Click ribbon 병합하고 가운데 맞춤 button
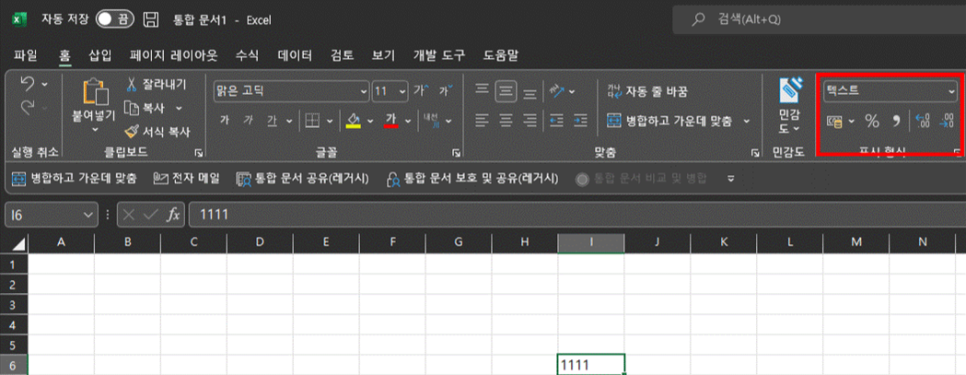Viewport: 966px width, 375px height. click(x=670, y=121)
